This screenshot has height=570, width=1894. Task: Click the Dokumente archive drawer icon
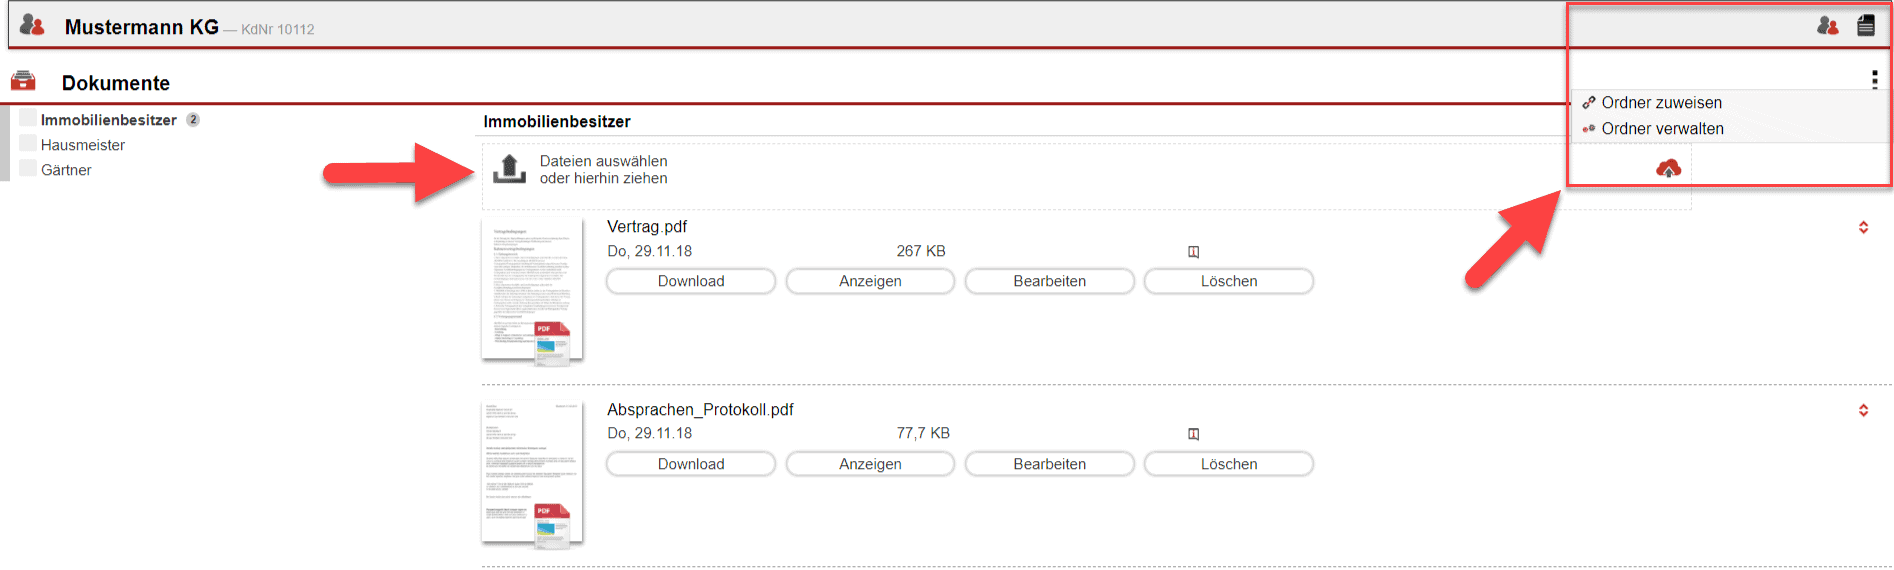click(23, 81)
